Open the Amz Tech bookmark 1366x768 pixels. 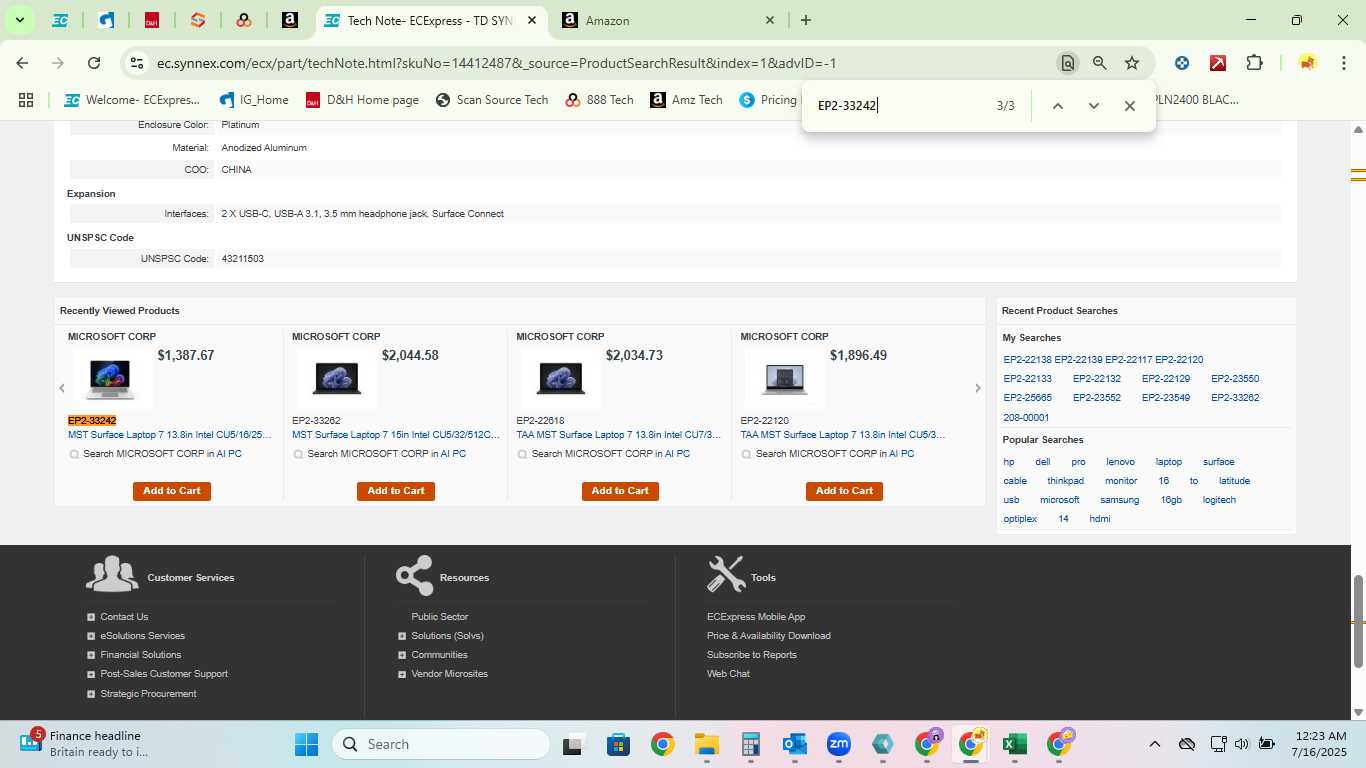pos(686,100)
